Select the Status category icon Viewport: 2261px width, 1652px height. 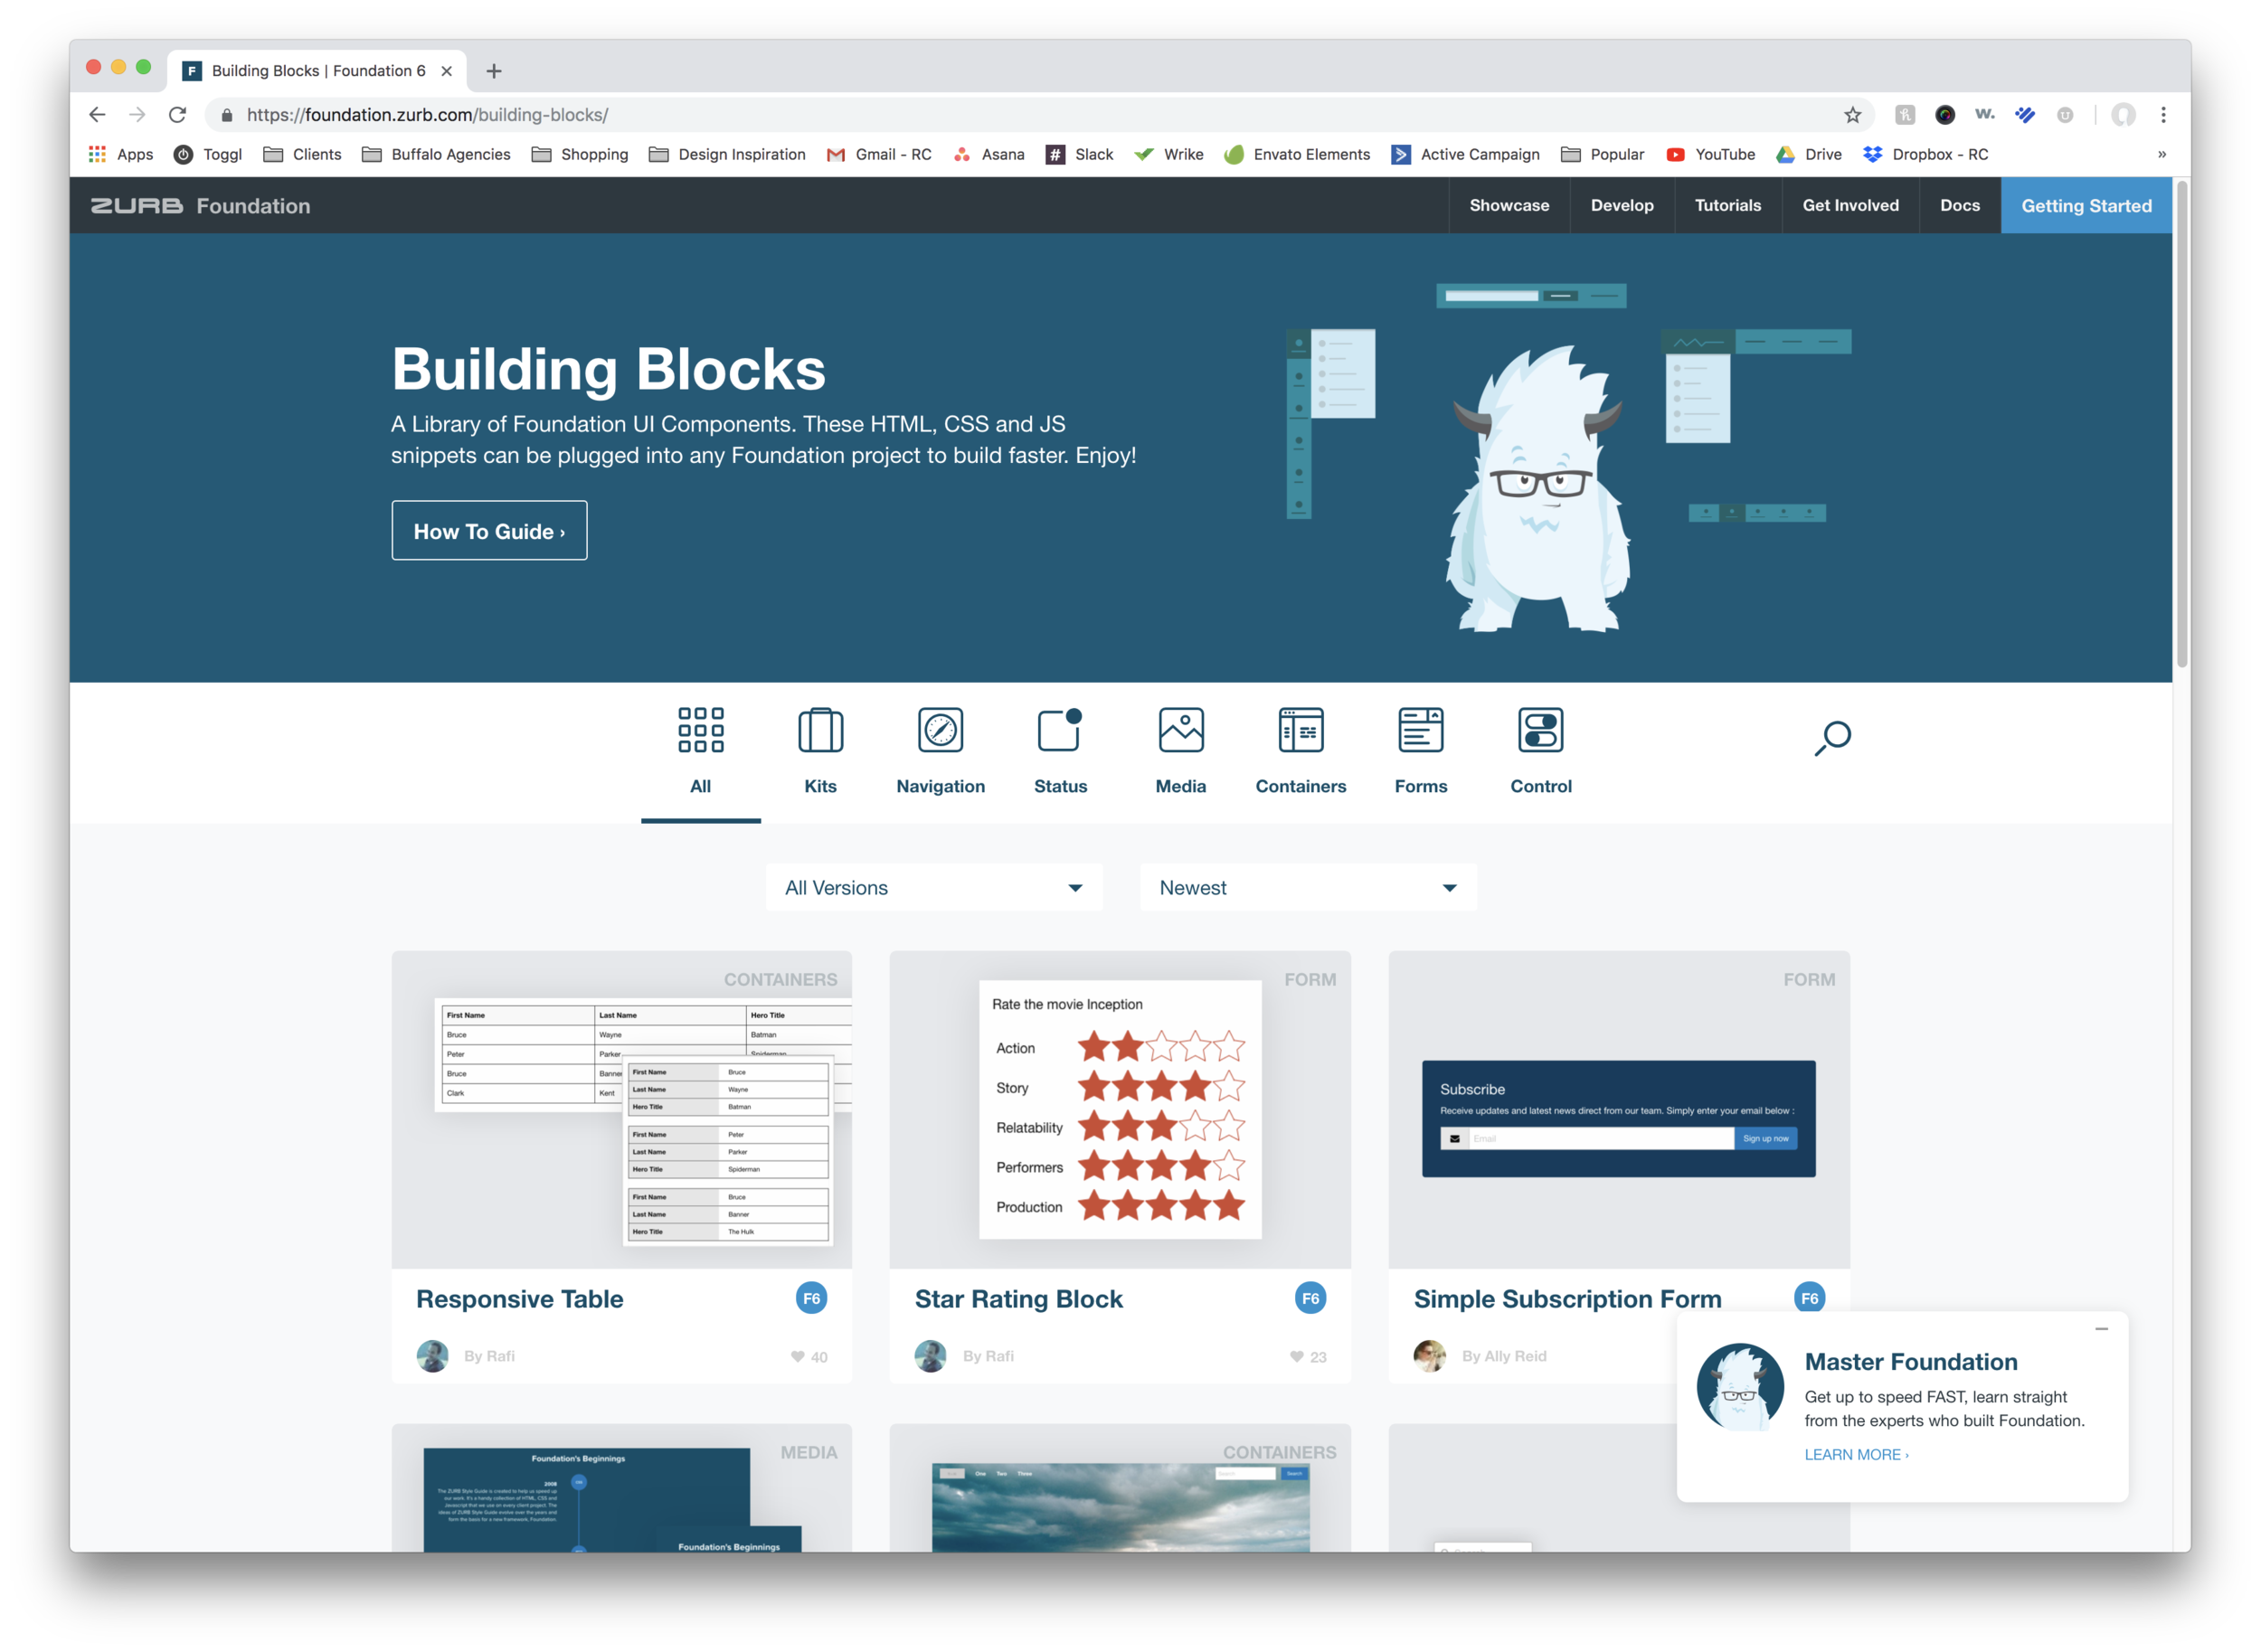pos(1060,730)
